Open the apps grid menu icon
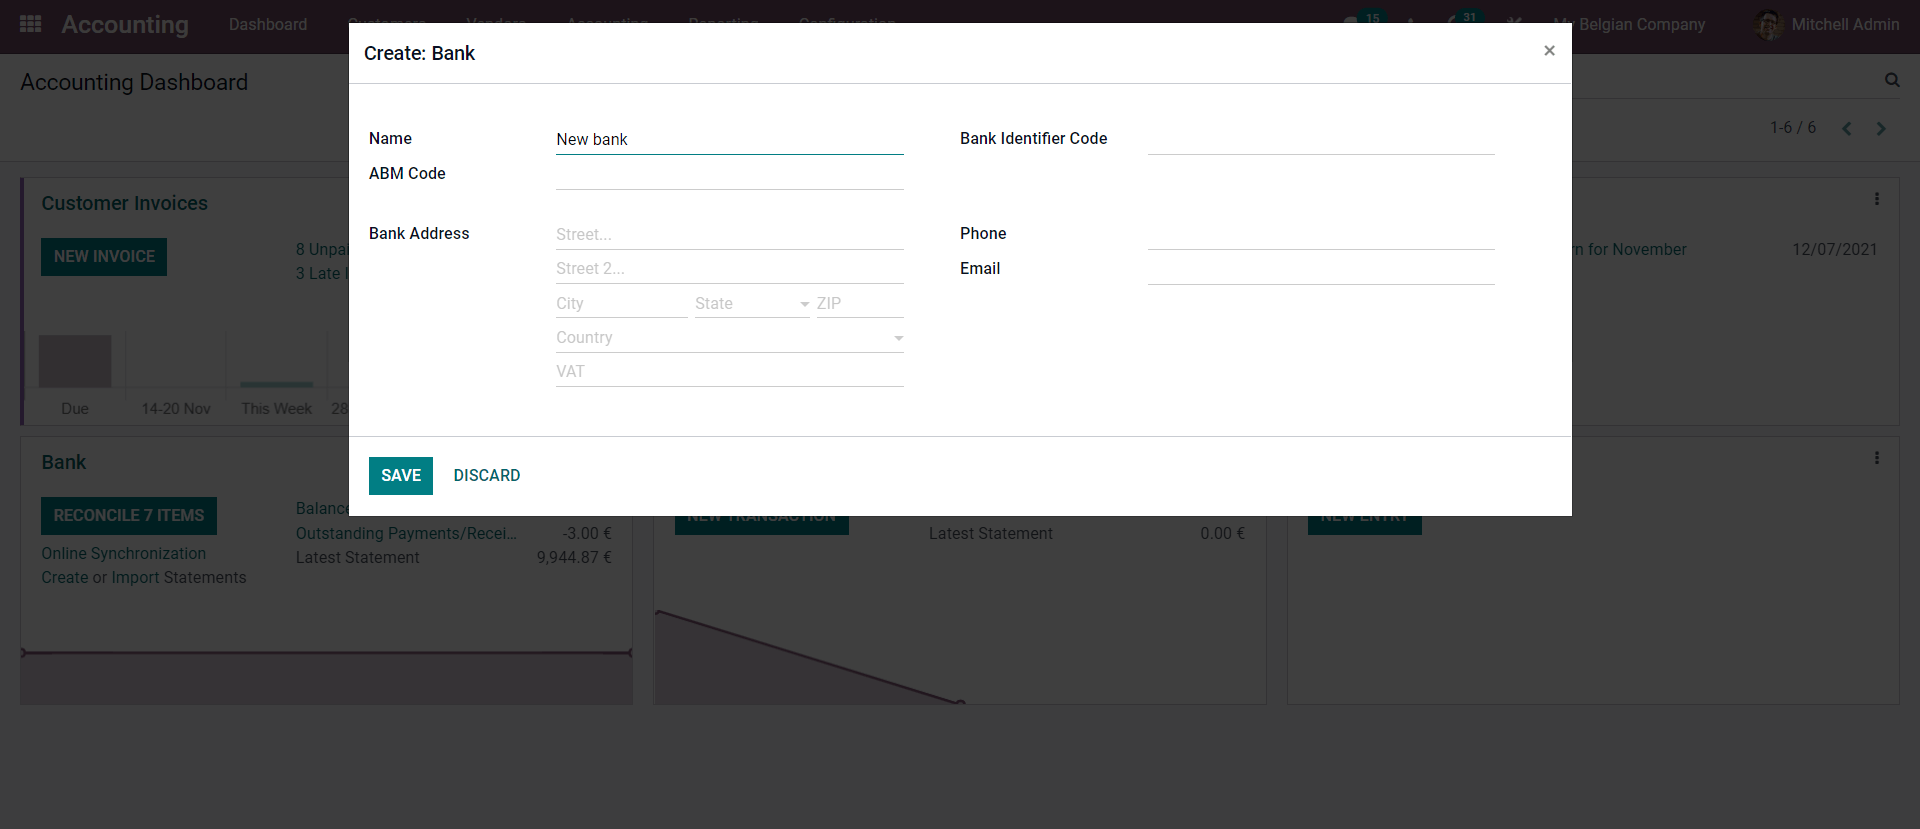Viewport: 1920px width, 829px height. tap(30, 24)
